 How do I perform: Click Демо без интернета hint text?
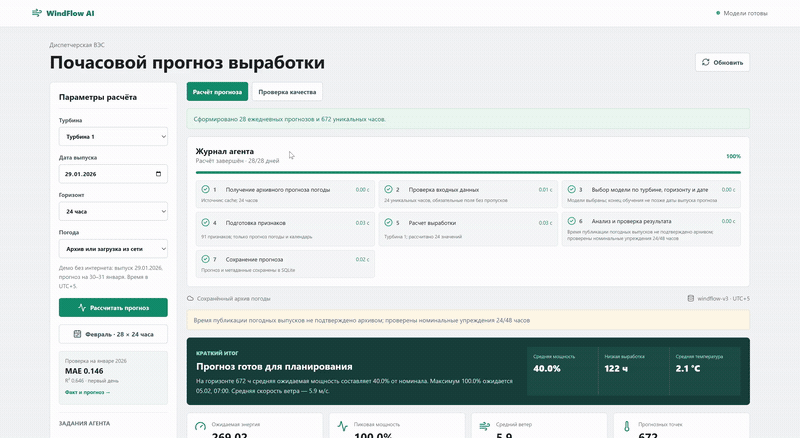(x=111, y=277)
